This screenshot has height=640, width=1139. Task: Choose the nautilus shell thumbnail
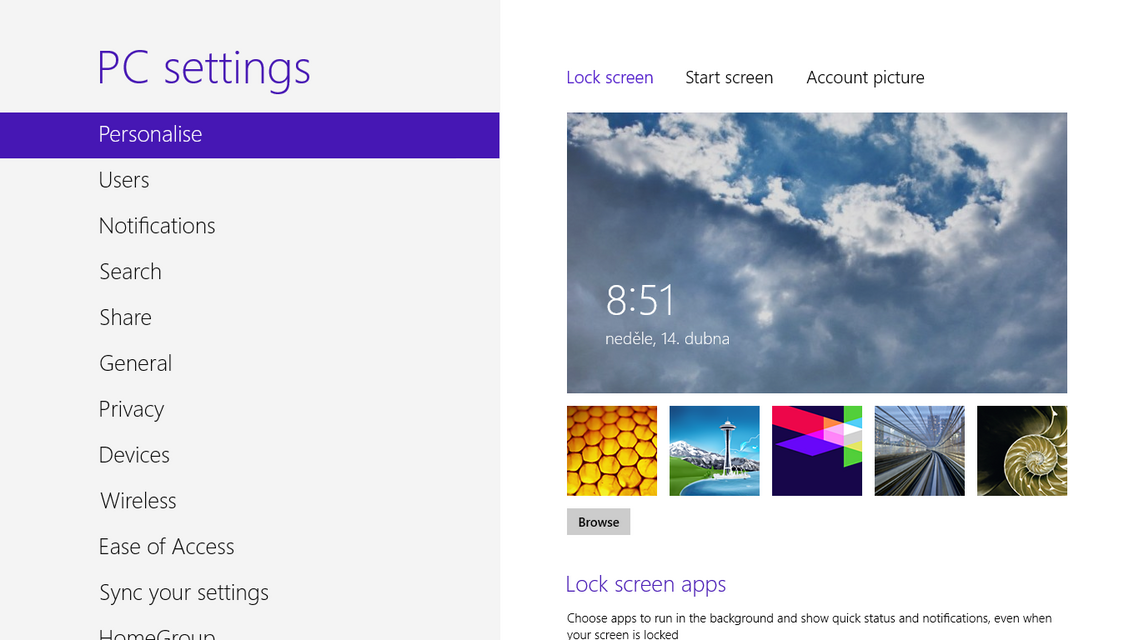(1021, 451)
